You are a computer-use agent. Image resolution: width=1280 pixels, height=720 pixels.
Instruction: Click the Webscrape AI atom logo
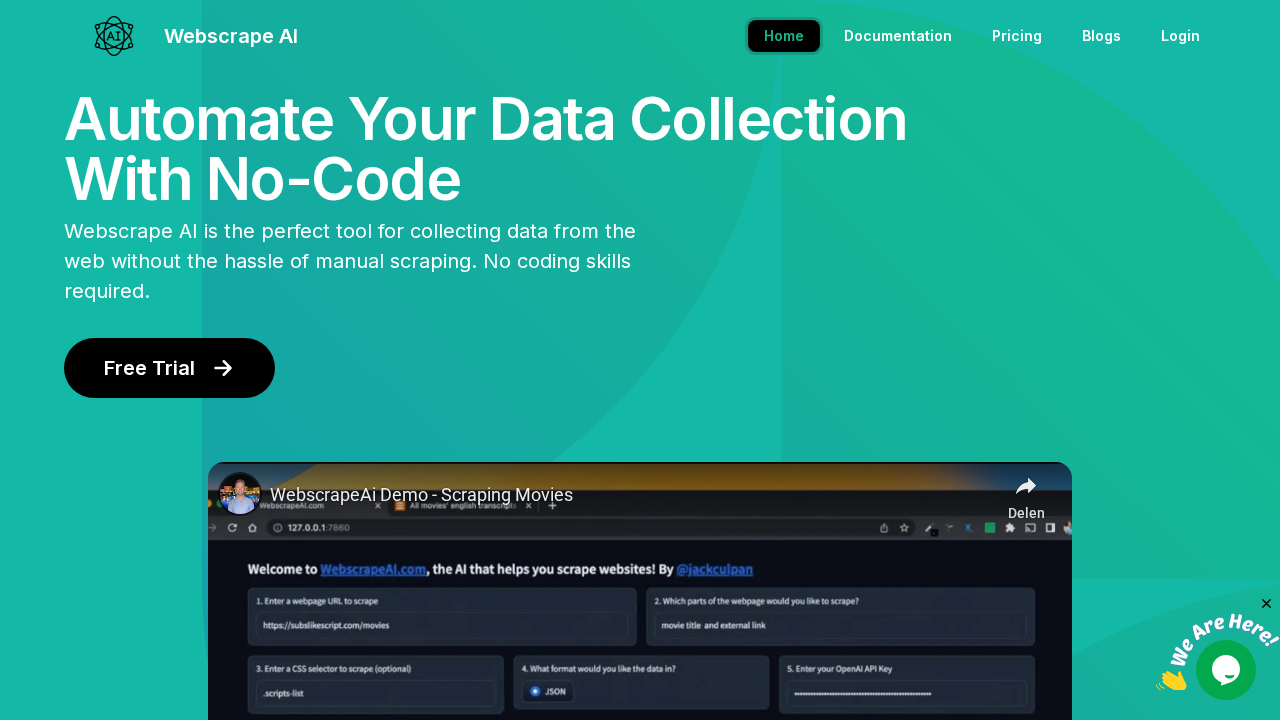114,36
